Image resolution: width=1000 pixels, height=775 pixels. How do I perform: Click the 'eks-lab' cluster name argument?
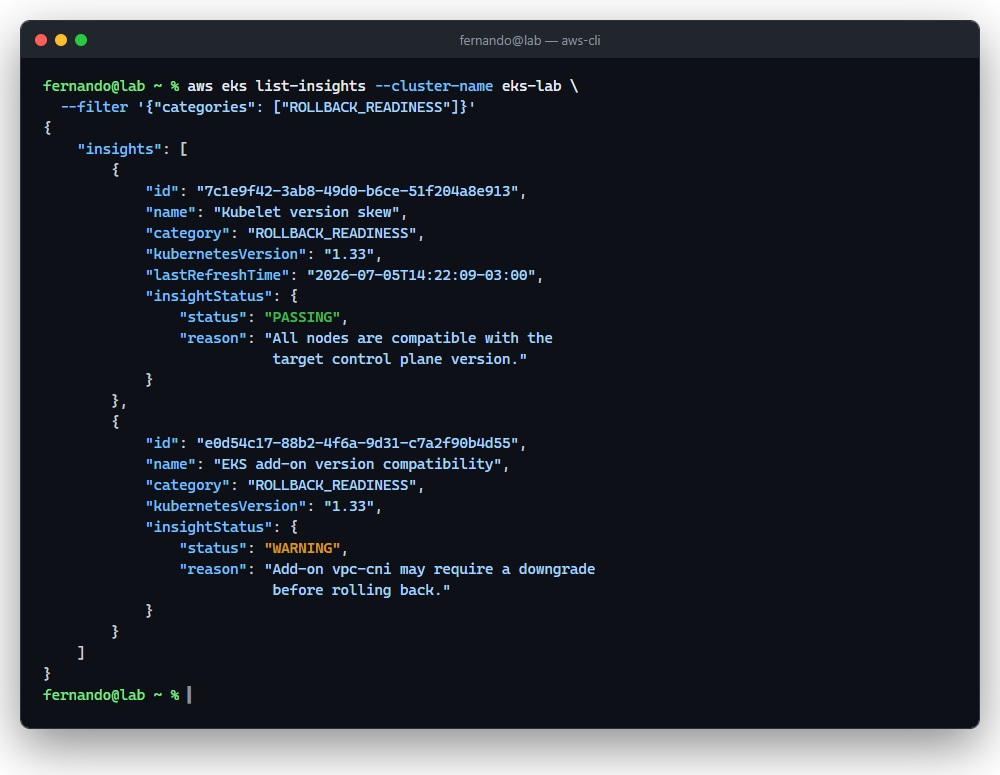pos(531,86)
